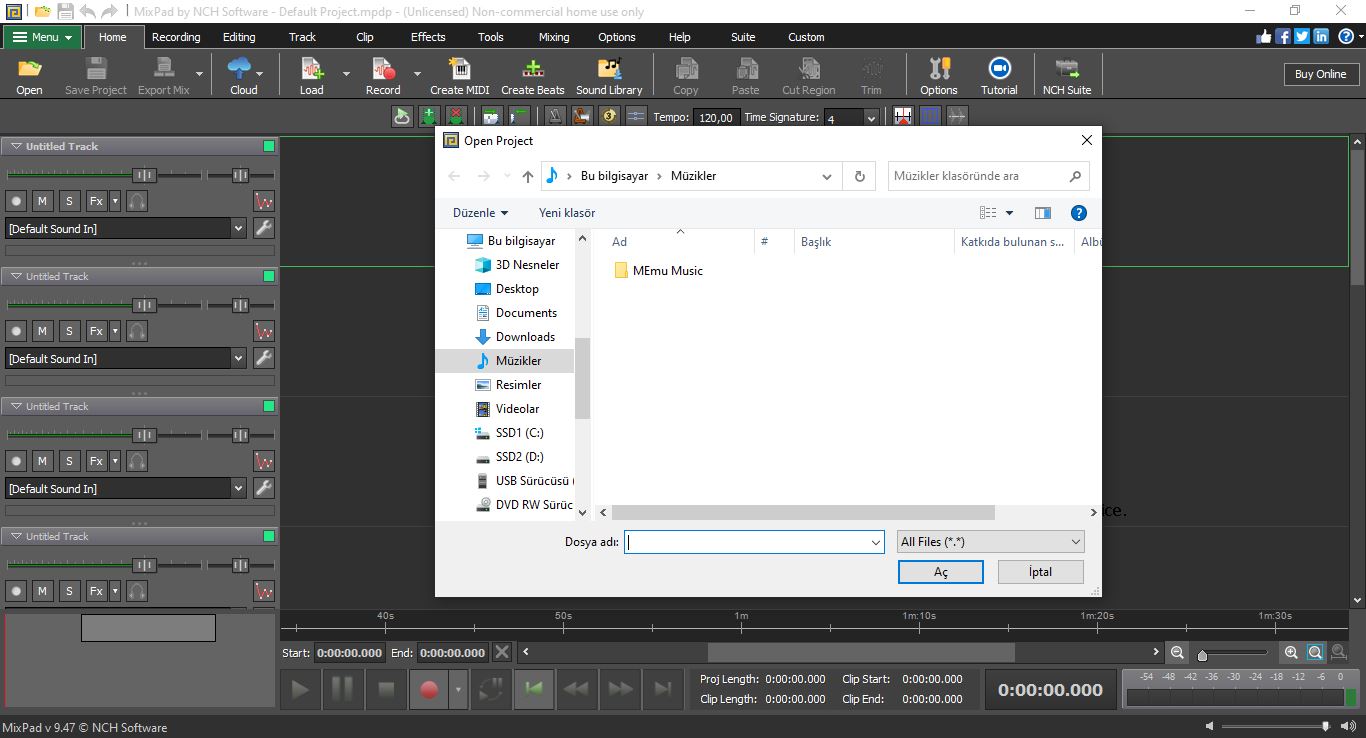Click the Facebook share icon
The width and height of the screenshot is (1366, 738).
pos(1283,36)
